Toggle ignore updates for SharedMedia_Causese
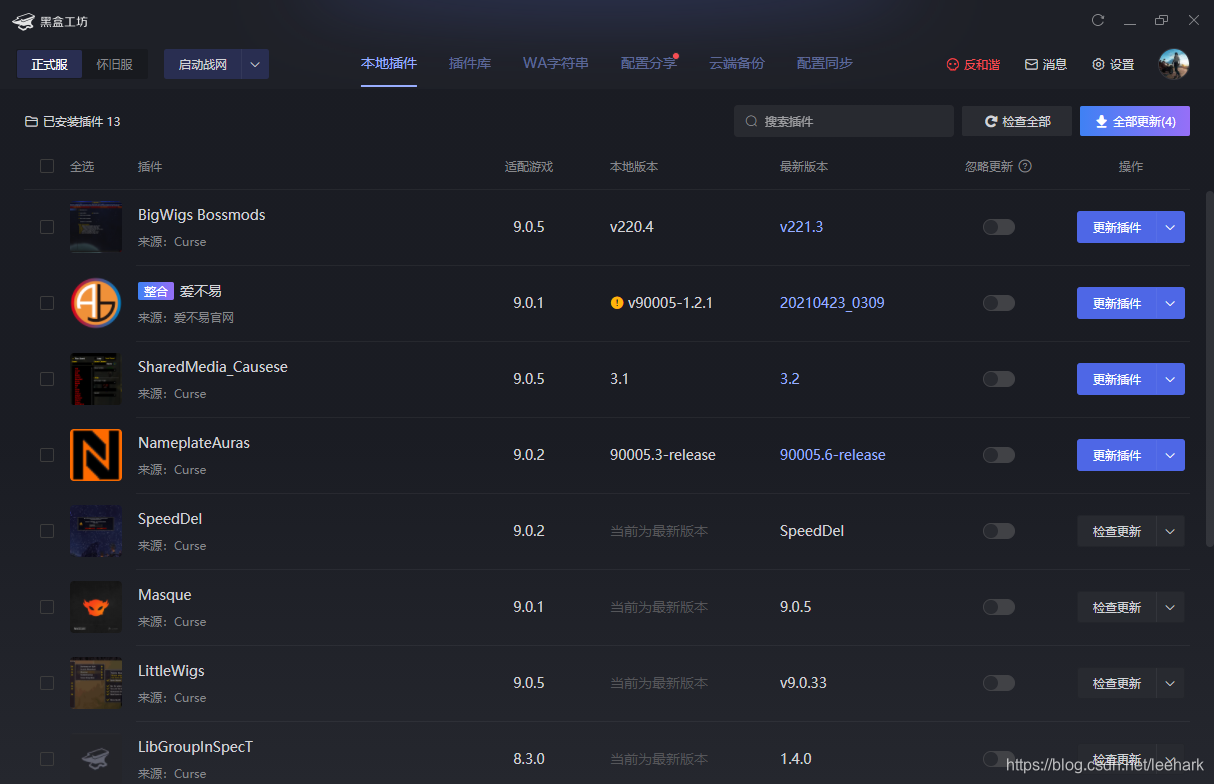 point(999,379)
